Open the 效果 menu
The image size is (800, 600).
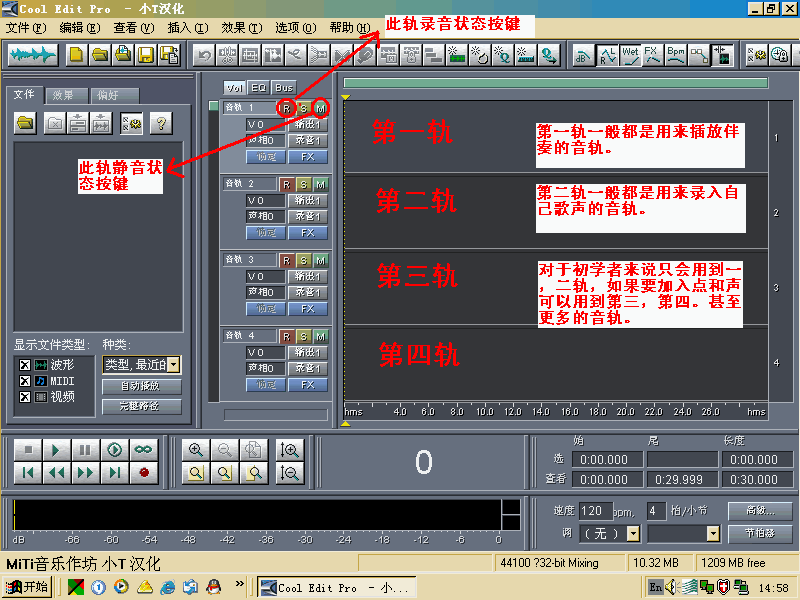(x=241, y=28)
